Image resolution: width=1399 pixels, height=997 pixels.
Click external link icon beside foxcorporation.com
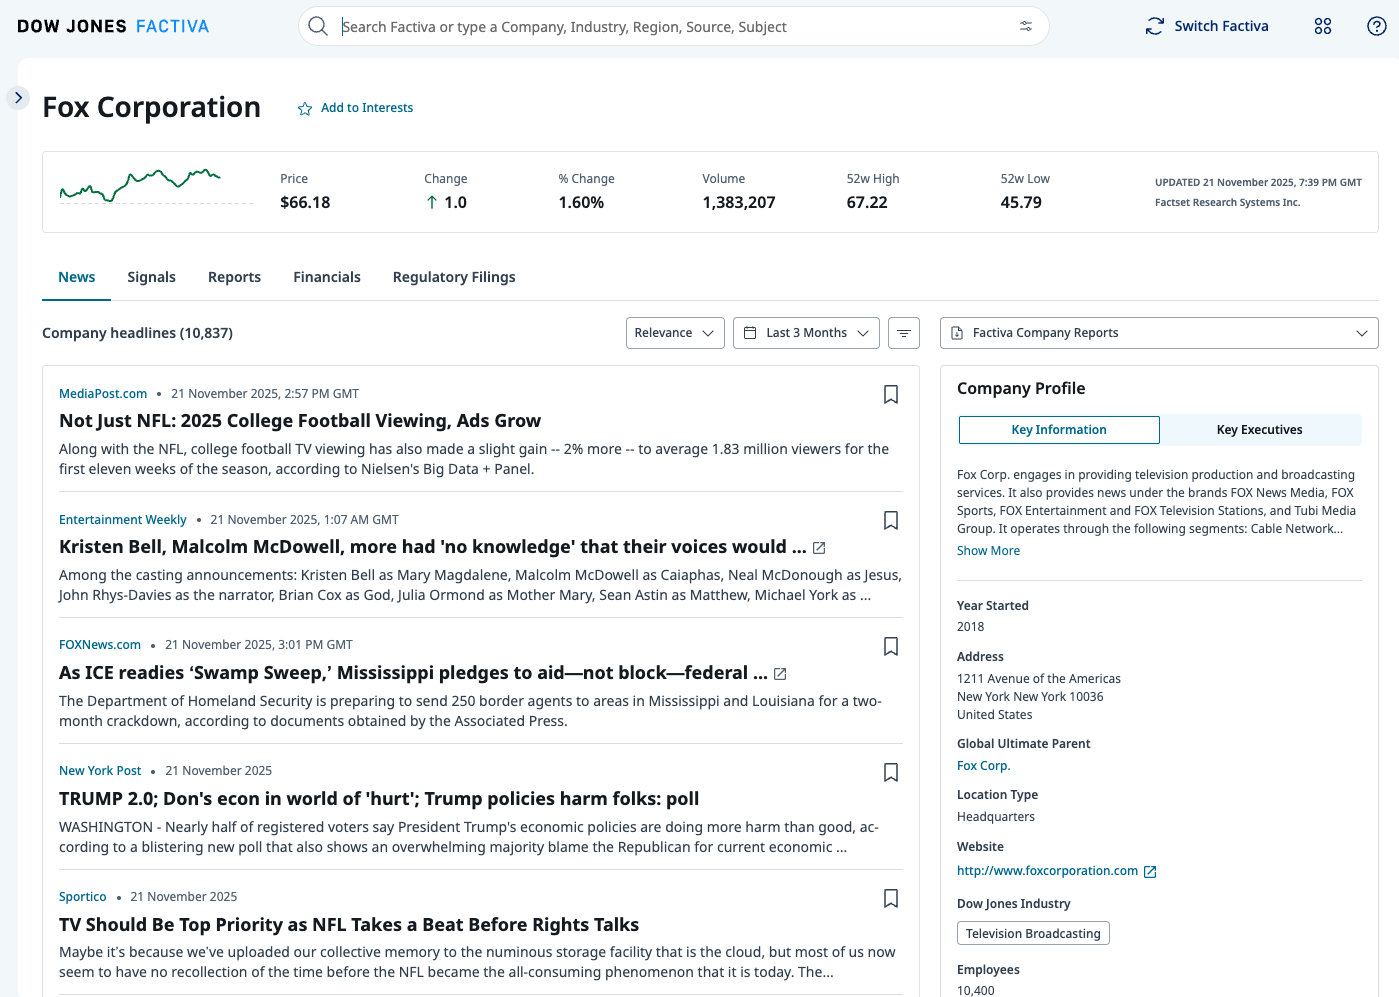click(1150, 872)
